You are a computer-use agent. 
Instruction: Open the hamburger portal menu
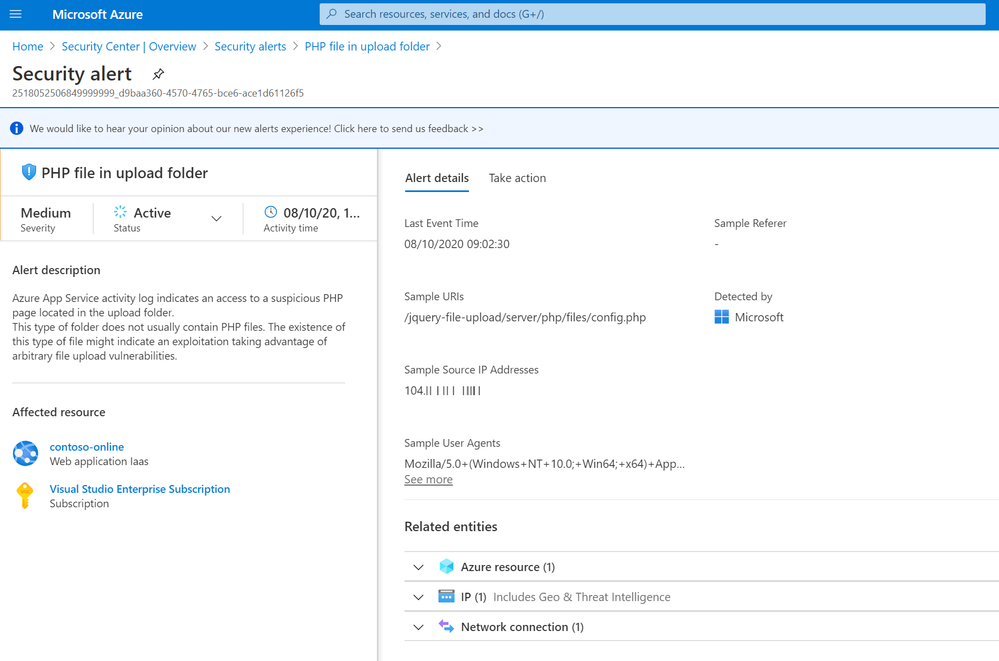16,14
